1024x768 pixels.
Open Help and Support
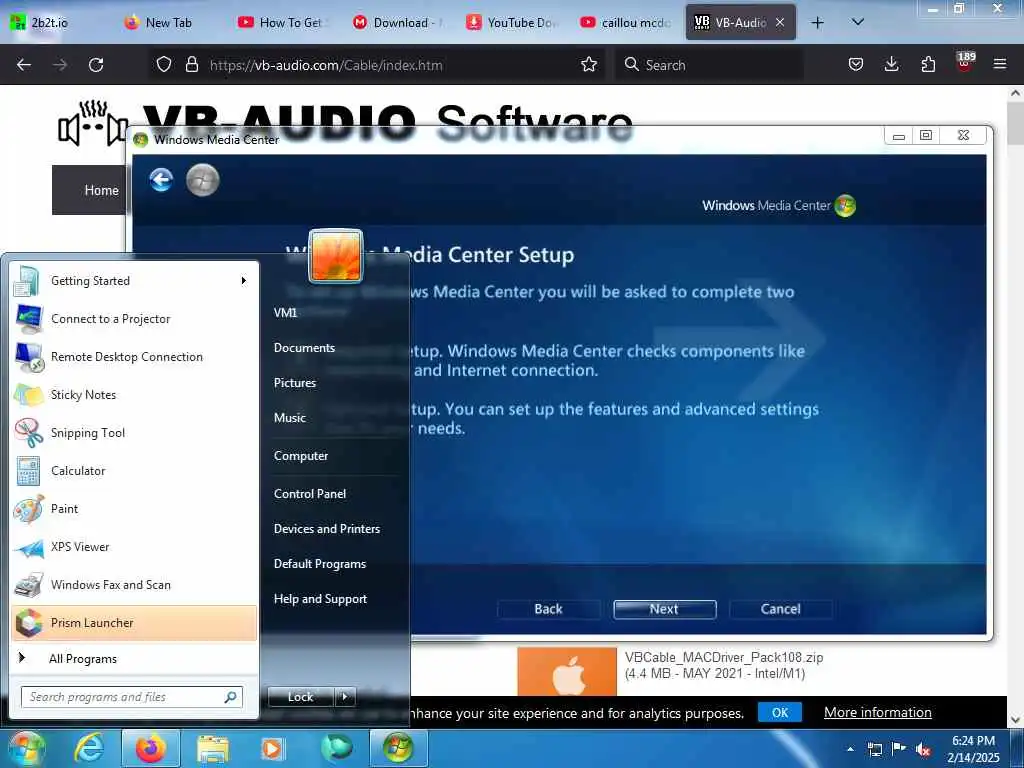[x=320, y=599]
